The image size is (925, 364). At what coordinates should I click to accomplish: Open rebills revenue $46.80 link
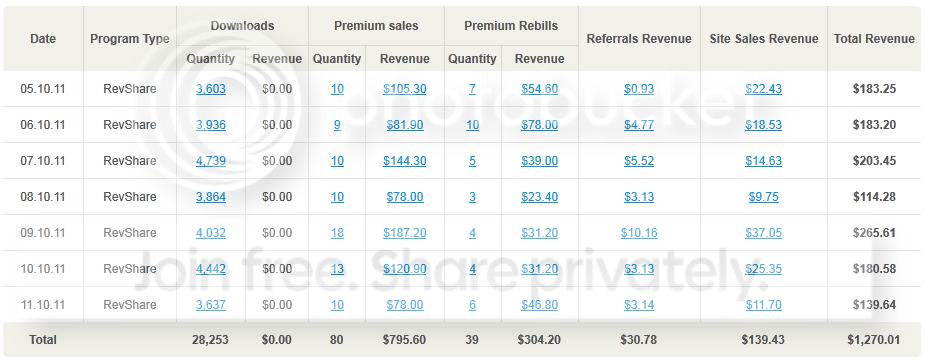[539, 305]
